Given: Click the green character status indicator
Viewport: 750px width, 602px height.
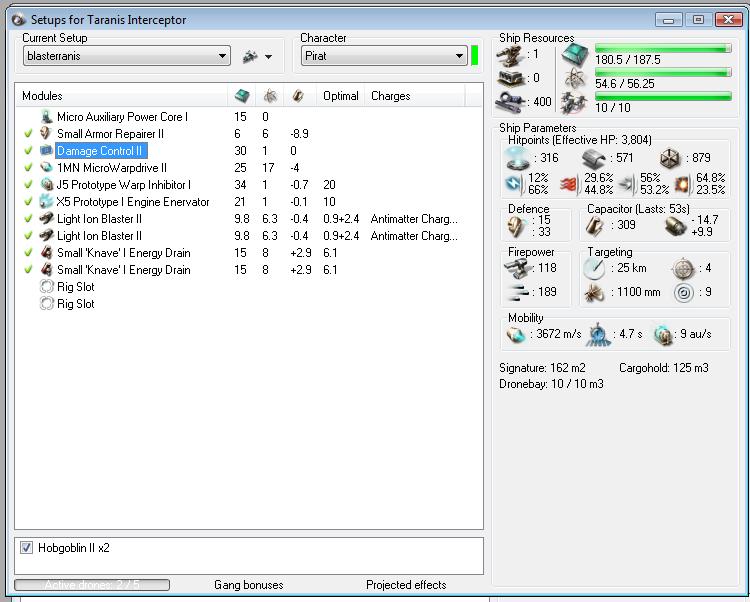Looking at the screenshot, I should click(x=474, y=55).
